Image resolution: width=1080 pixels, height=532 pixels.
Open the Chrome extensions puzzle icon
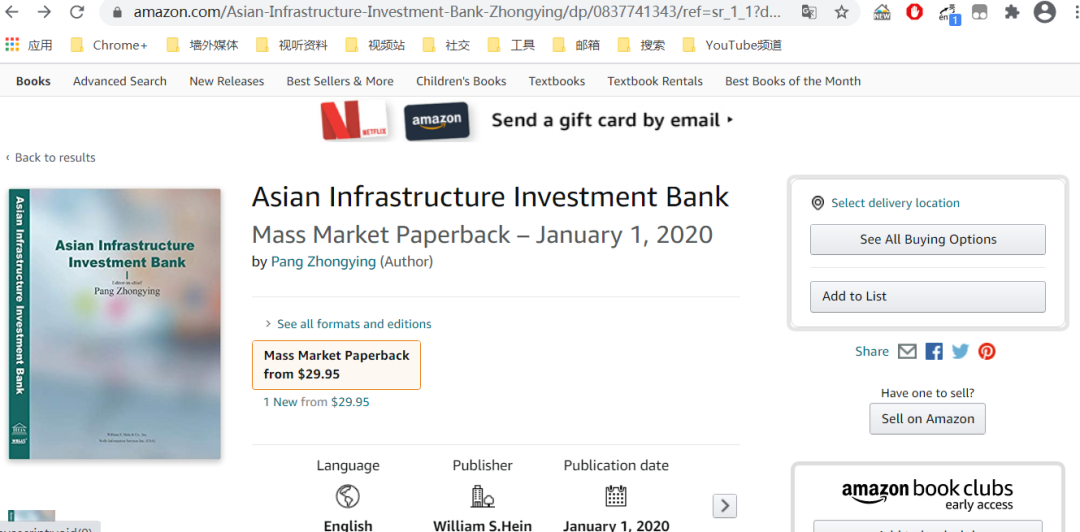[1012, 12]
